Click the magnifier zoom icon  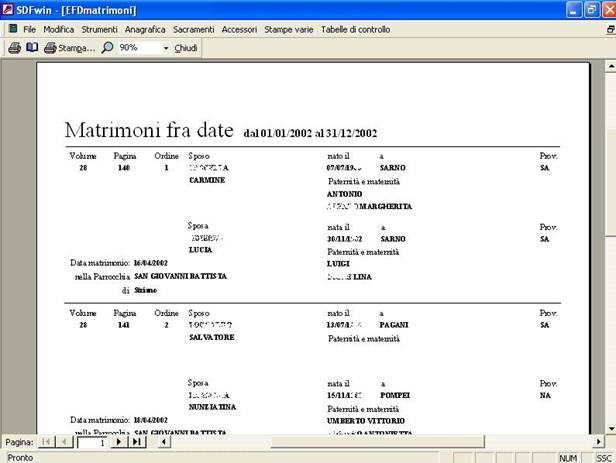(107, 48)
